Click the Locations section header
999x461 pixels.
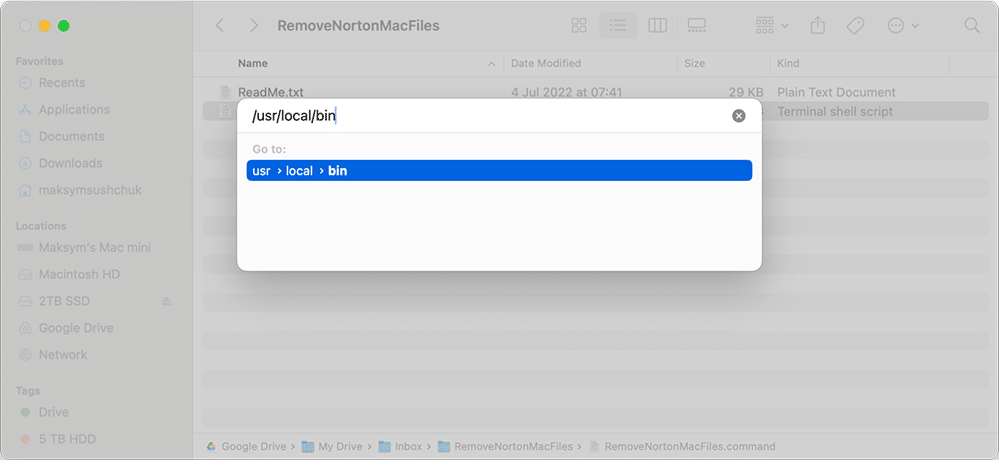point(41,225)
